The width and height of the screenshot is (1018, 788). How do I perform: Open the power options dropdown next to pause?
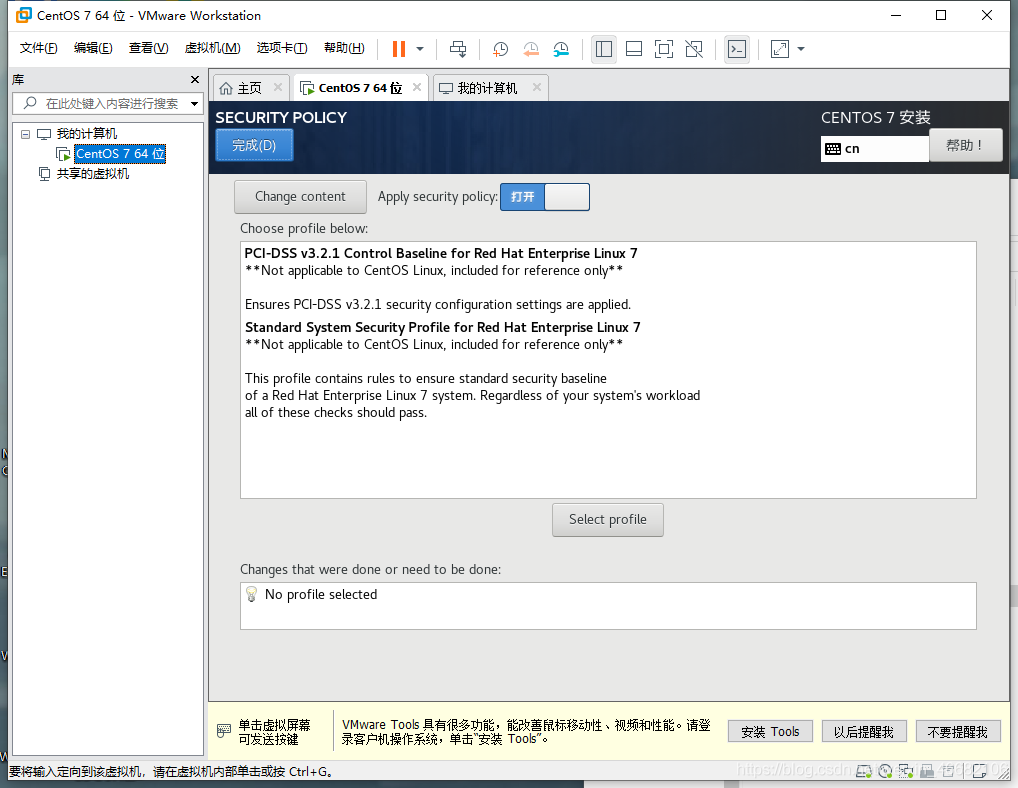tap(420, 49)
